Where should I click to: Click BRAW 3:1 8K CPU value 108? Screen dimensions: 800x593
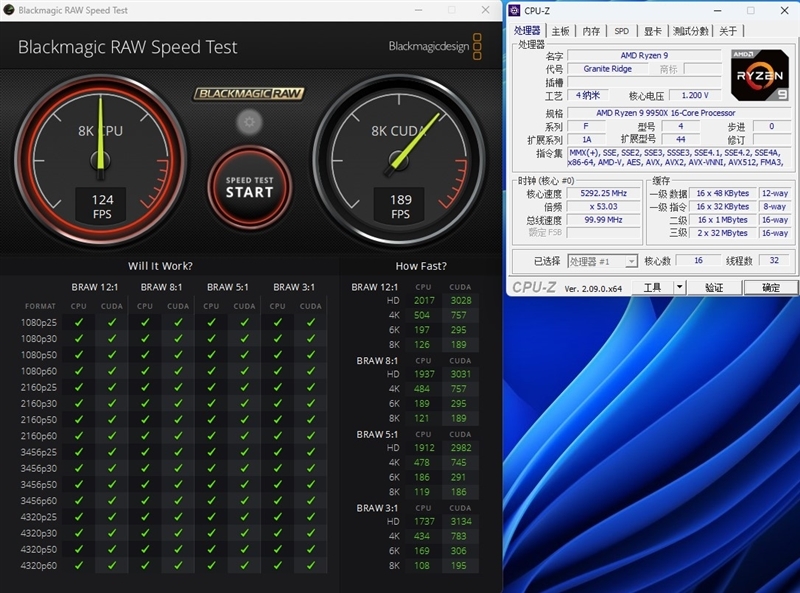[421, 565]
